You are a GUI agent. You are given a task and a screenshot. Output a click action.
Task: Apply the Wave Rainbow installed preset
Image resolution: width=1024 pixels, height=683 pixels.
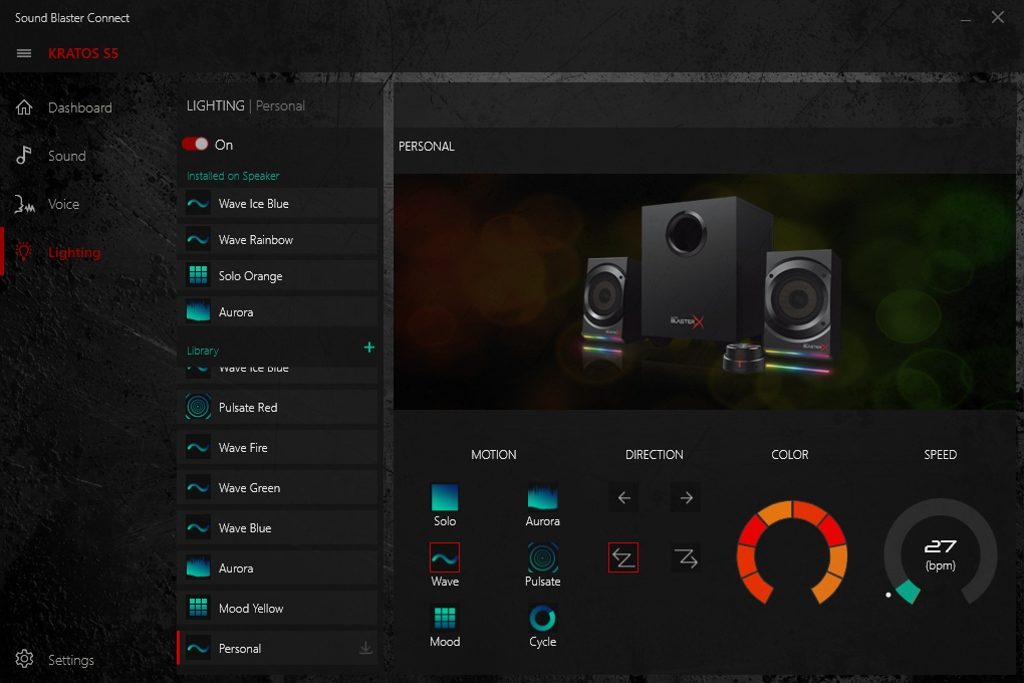tap(255, 240)
